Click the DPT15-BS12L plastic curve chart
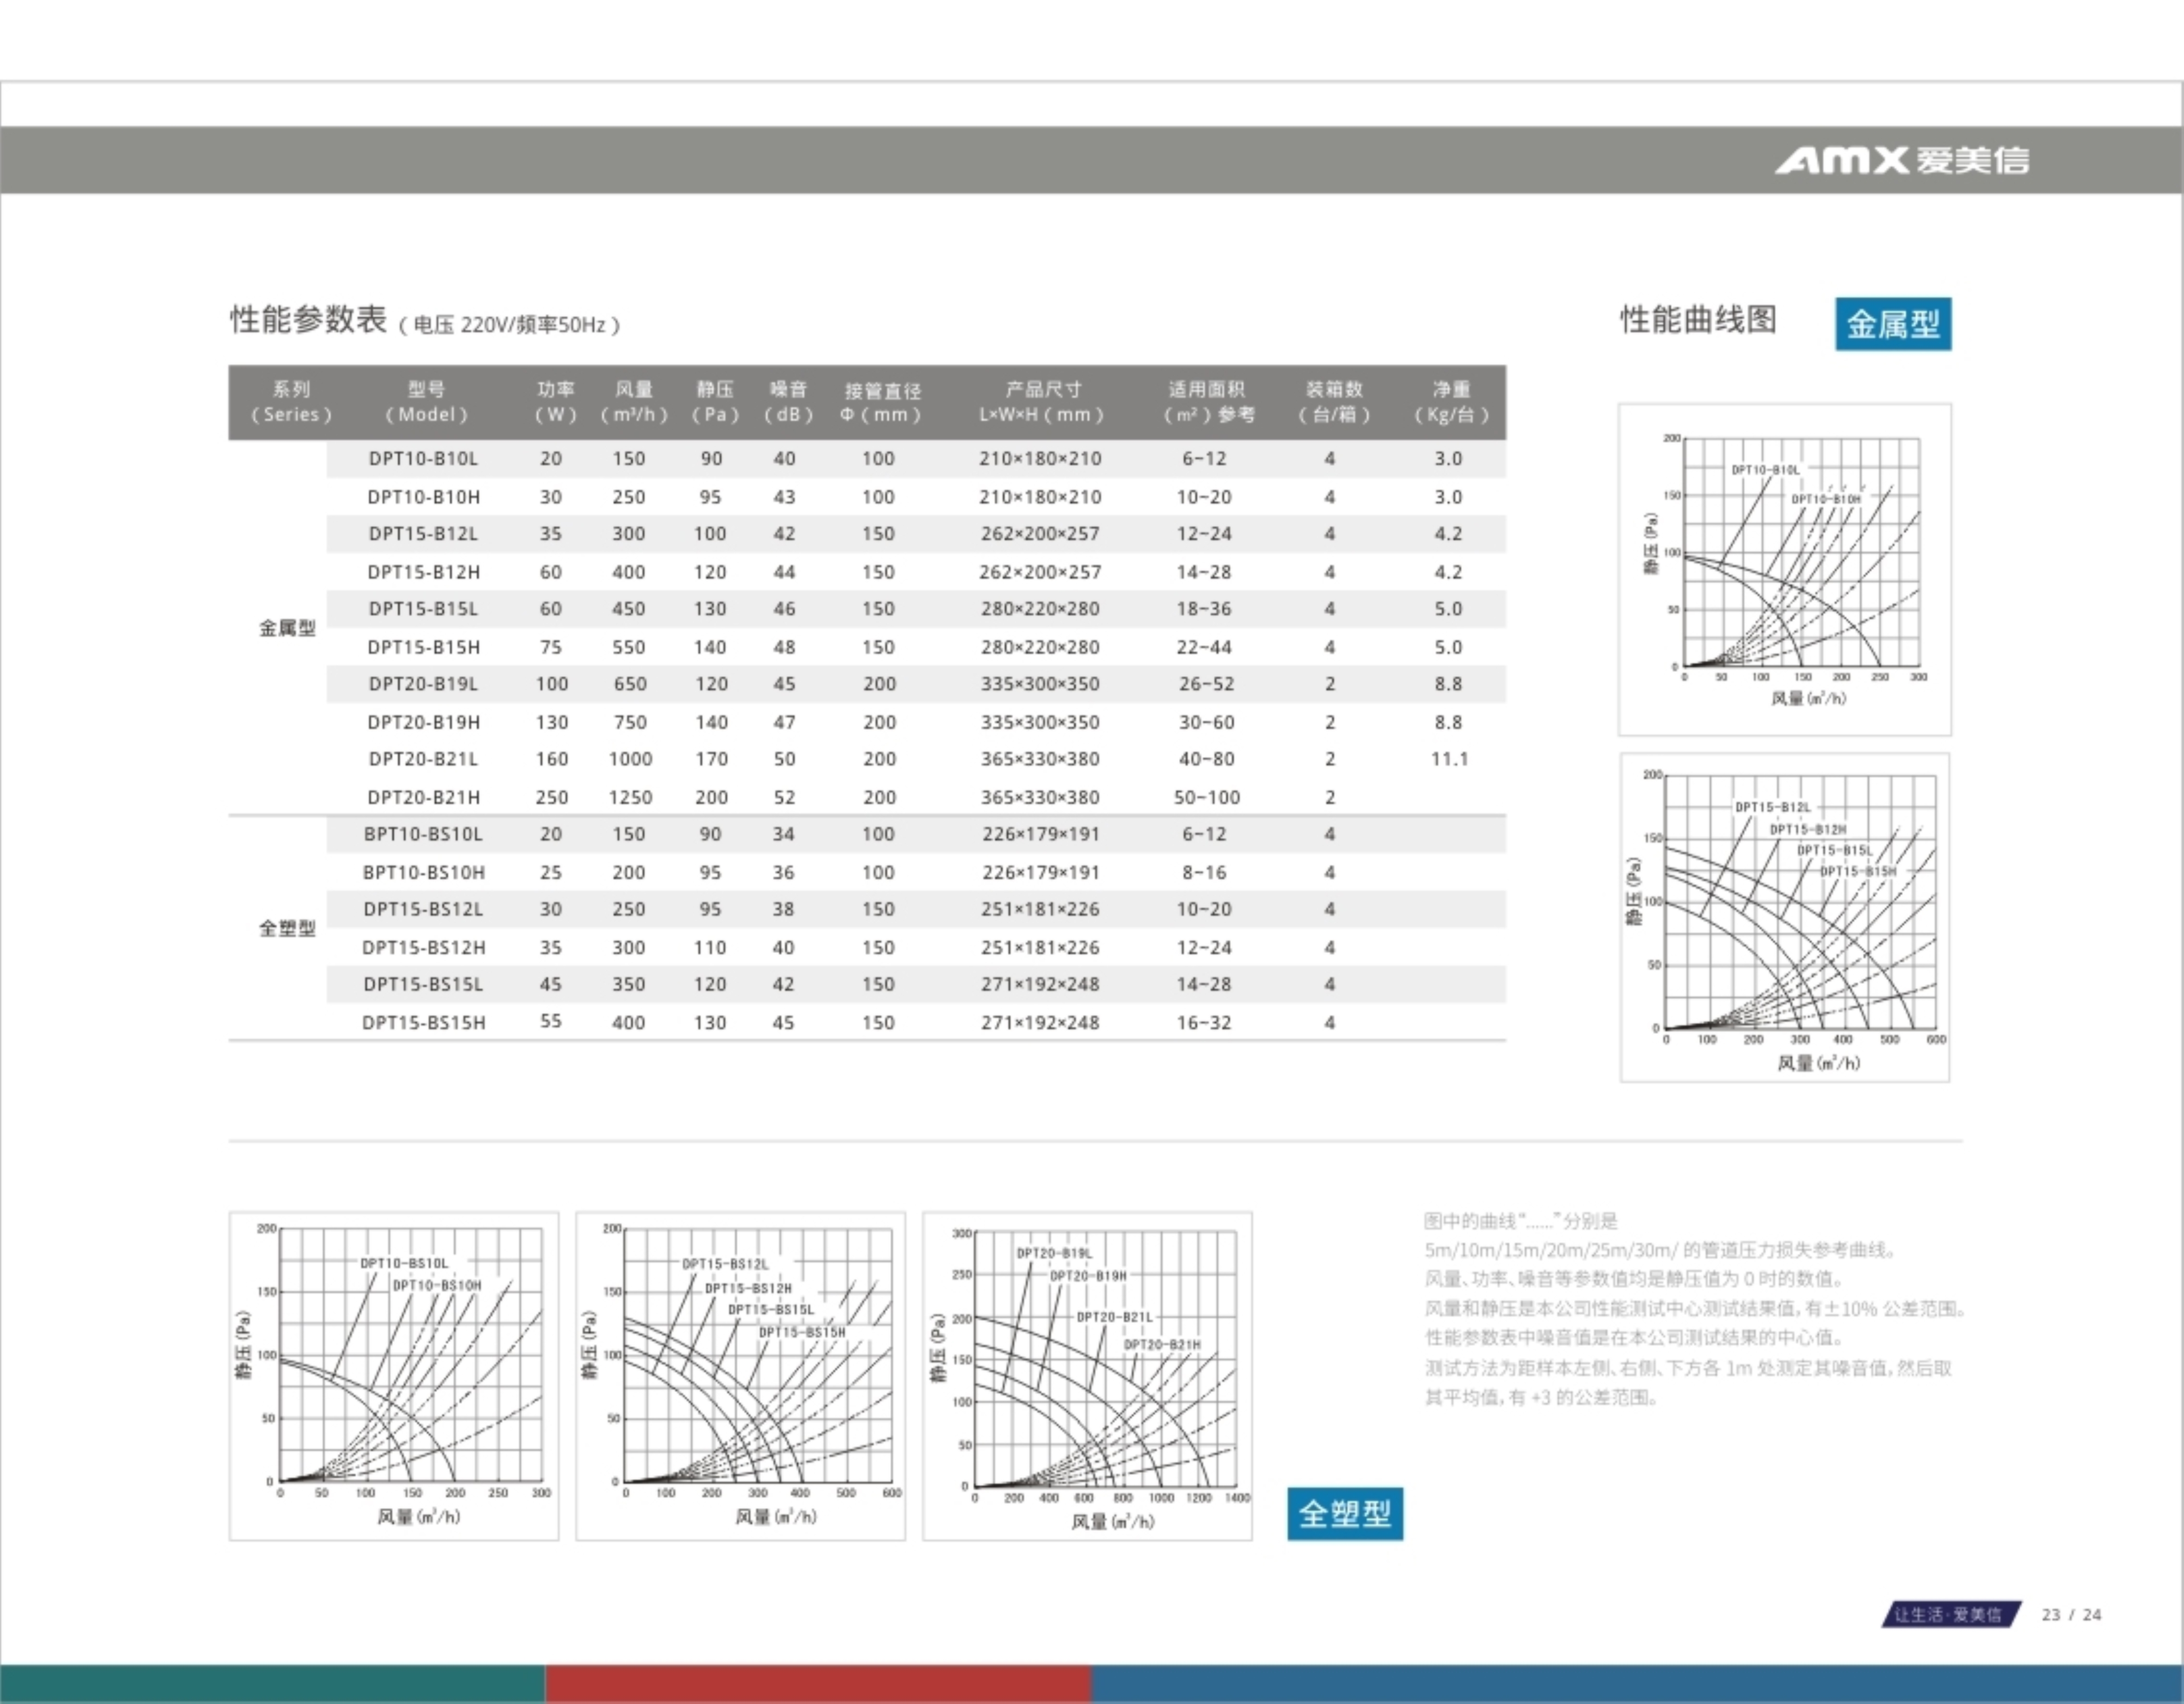This screenshot has width=2184, height=1704. [740, 1376]
